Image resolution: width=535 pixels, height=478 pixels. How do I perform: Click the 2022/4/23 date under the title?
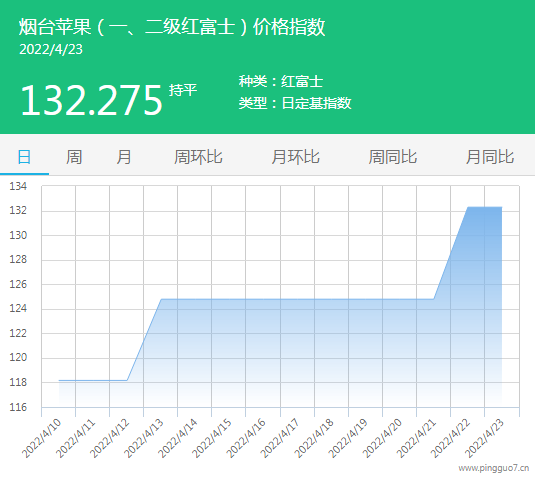click(51, 49)
